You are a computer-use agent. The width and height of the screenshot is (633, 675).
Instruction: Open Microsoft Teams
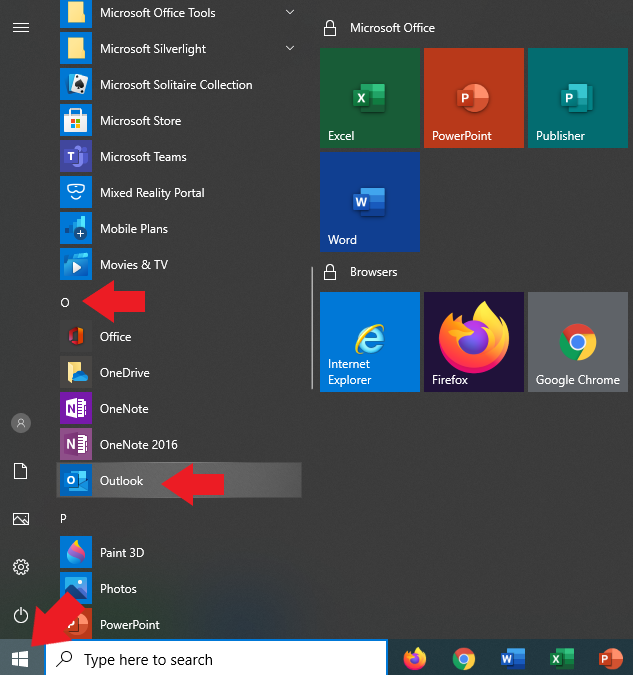coord(179,157)
